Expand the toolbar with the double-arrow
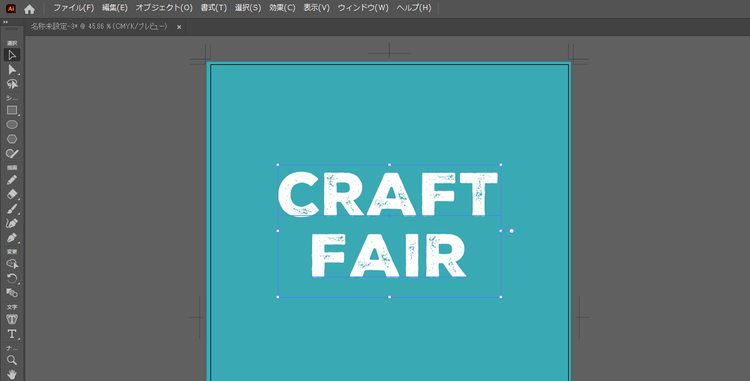 pyautogui.click(x=5, y=22)
